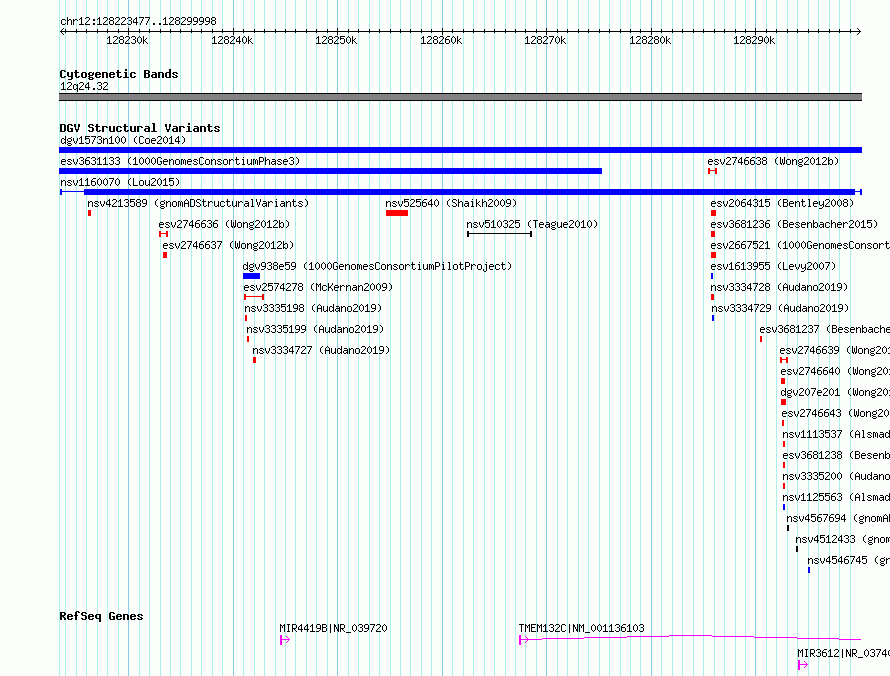Open TMEM132C|NM_001136103 gene label

point(581,628)
